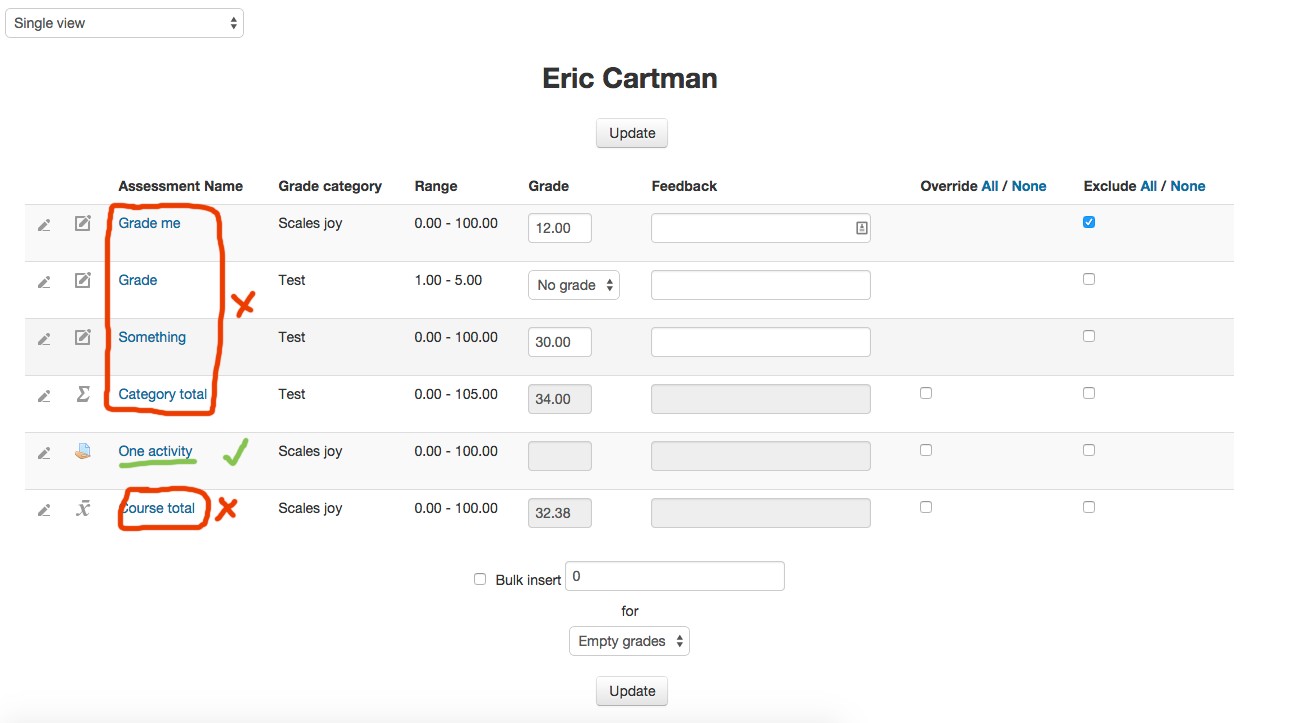Click the range value 0.00 - 105.00
This screenshot has width=1300, height=723.
tap(456, 394)
